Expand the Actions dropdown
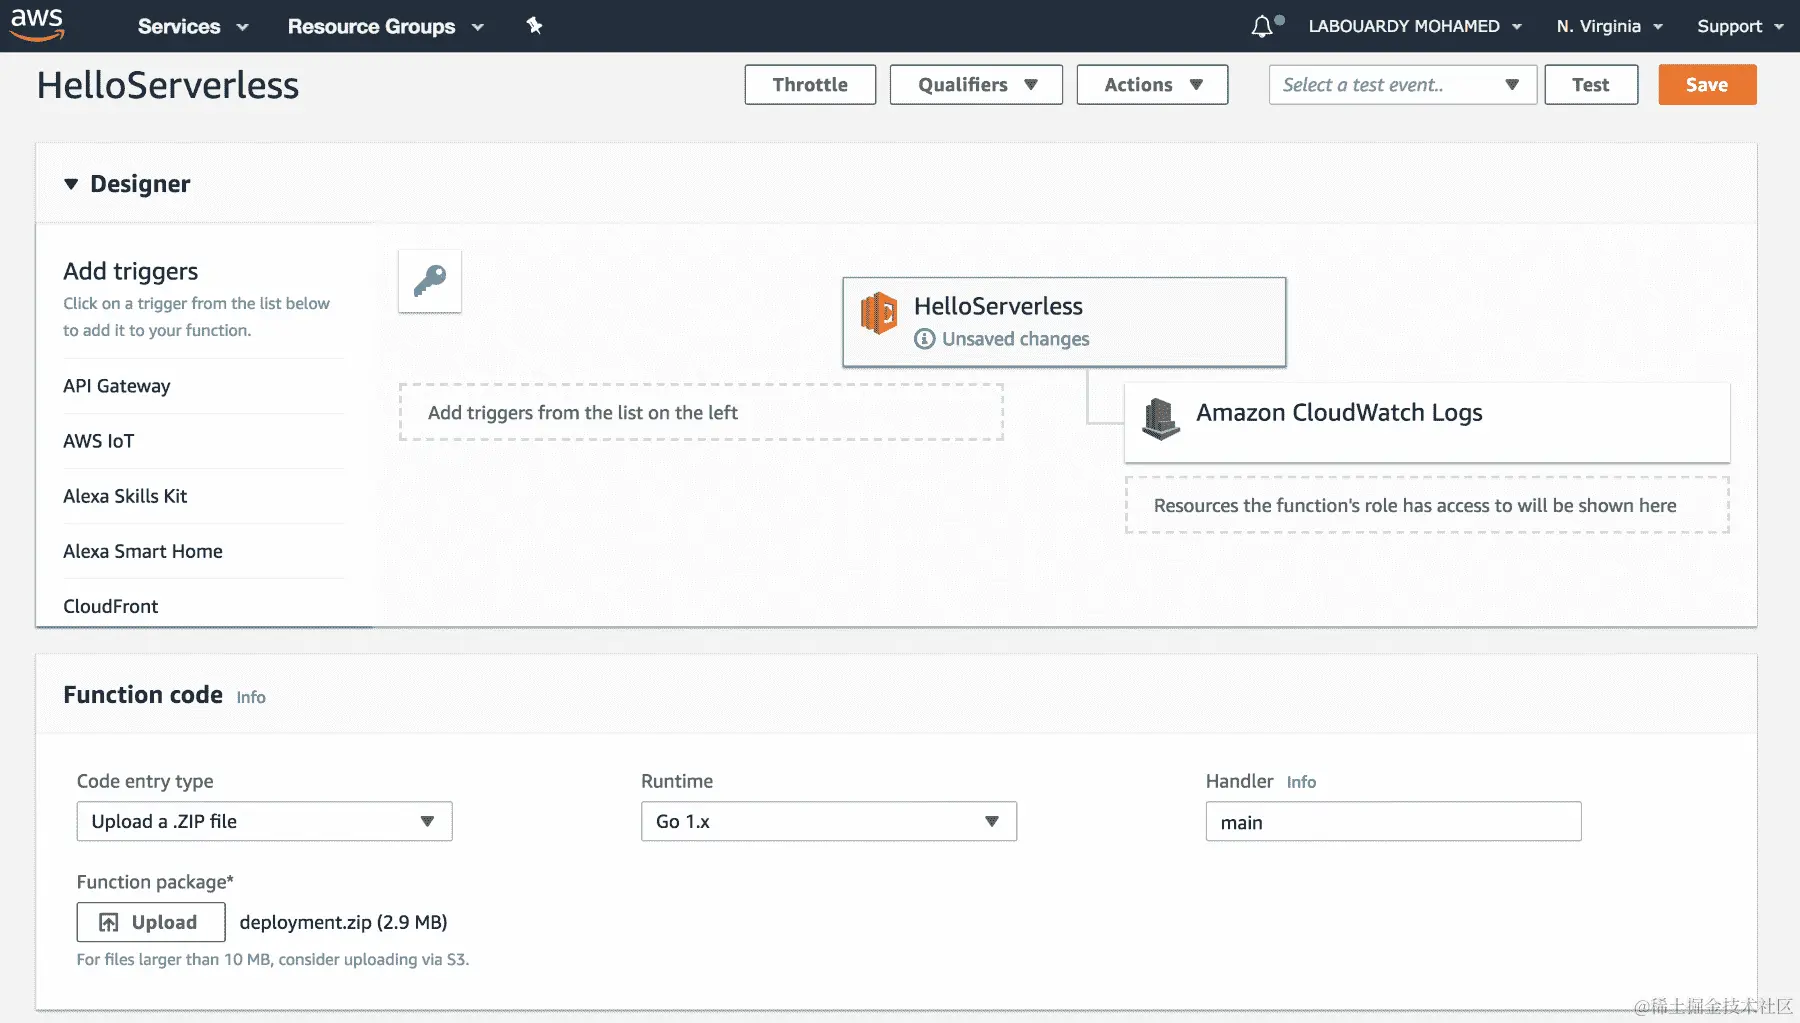This screenshot has width=1800, height=1023. coord(1152,85)
